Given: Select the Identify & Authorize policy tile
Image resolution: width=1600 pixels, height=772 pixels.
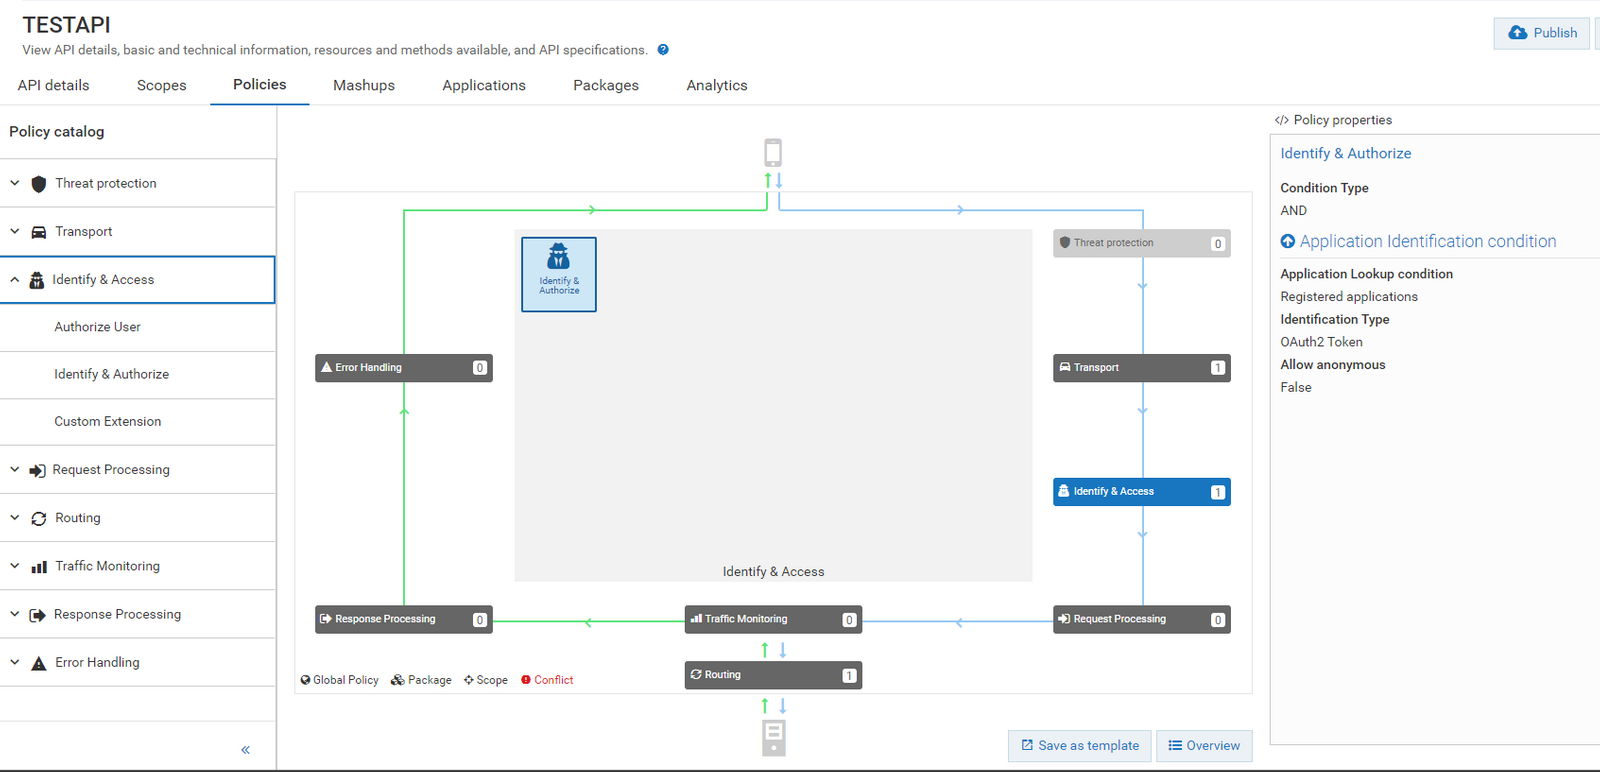Looking at the screenshot, I should click(559, 274).
